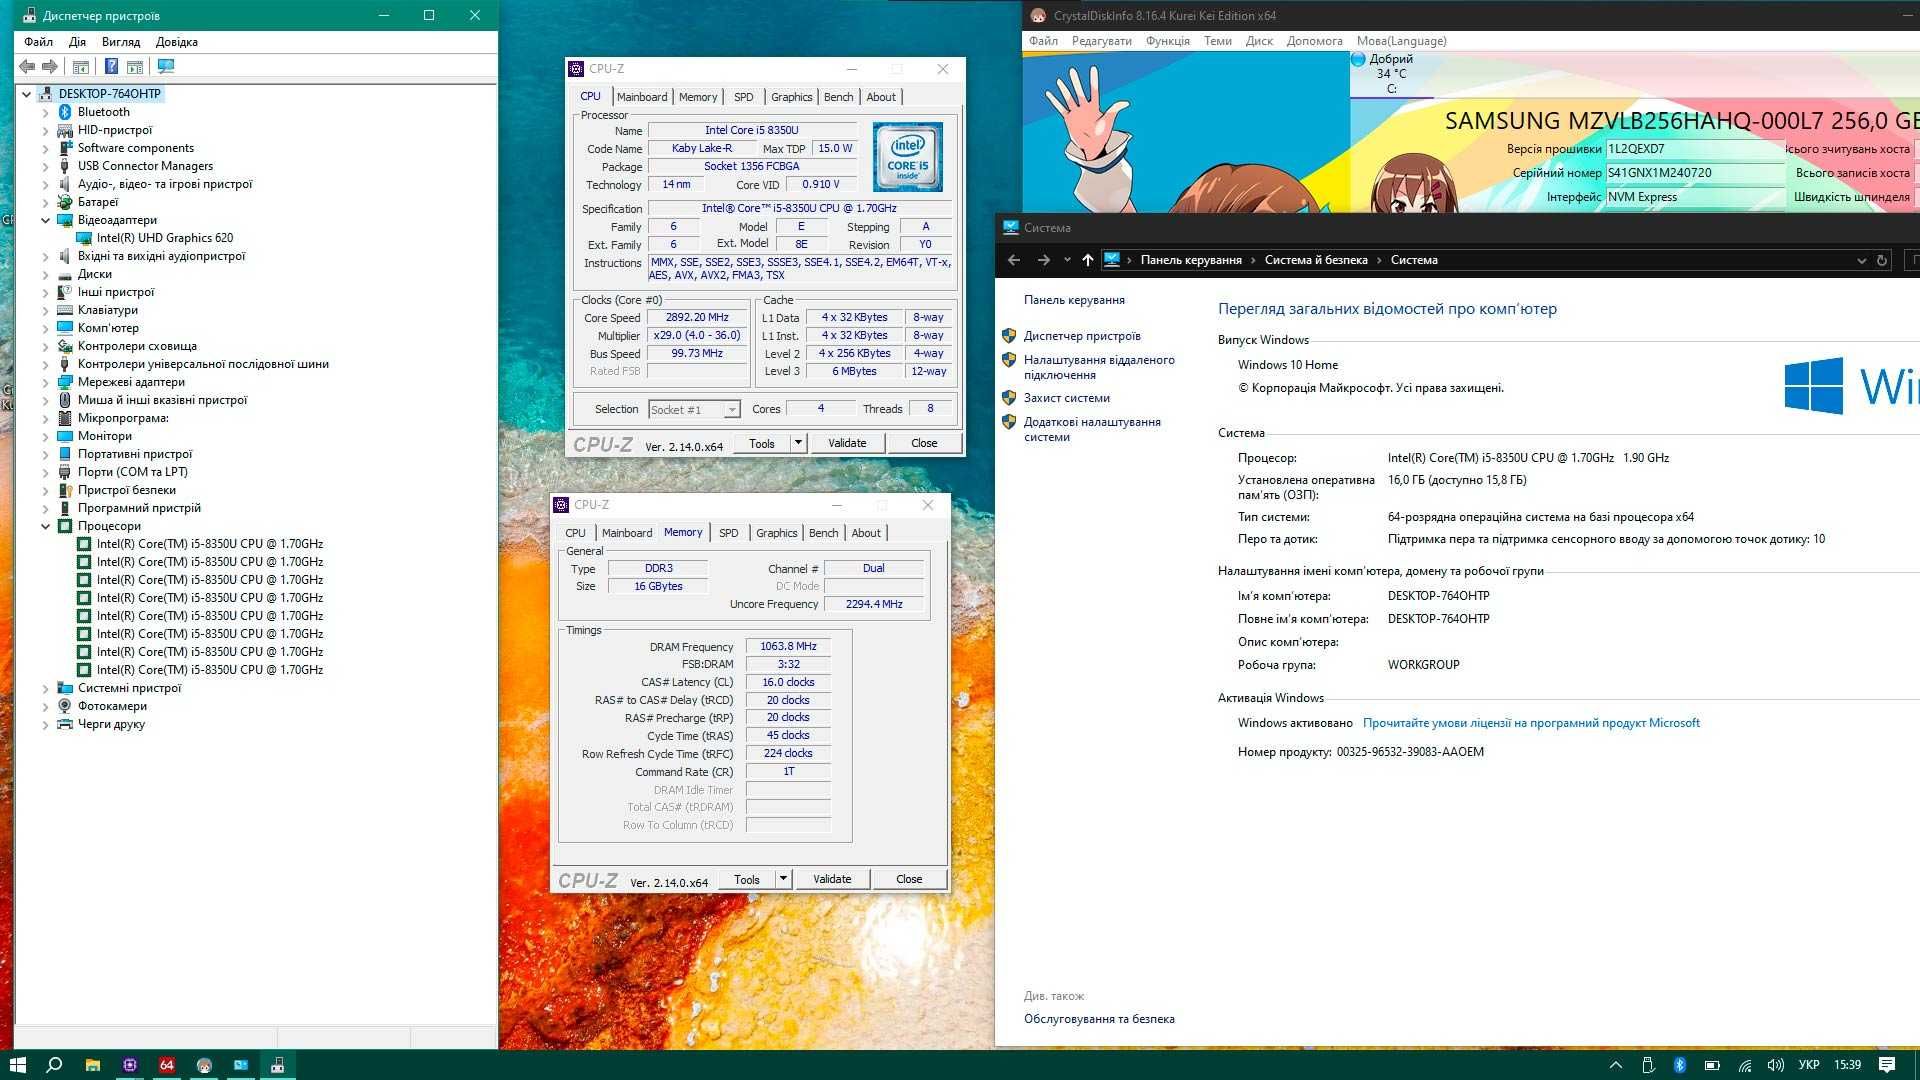Collapse the DESKTOP-764OHTP root node

(27, 94)
